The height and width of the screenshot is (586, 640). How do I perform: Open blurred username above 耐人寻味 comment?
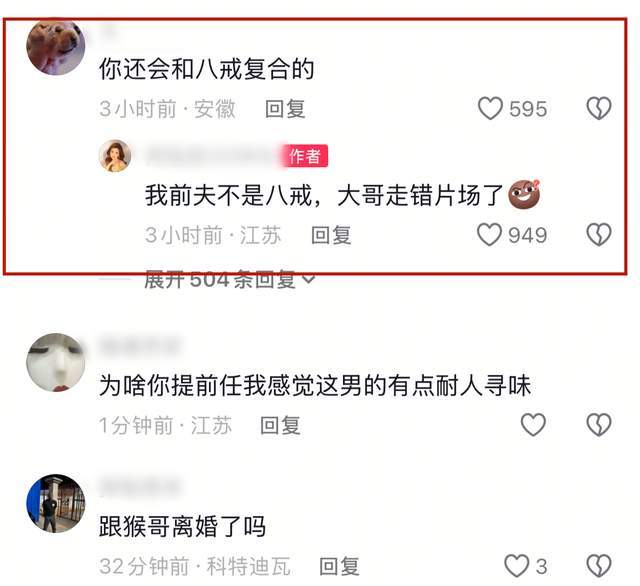pyautogui.click(x=139, y=345)
